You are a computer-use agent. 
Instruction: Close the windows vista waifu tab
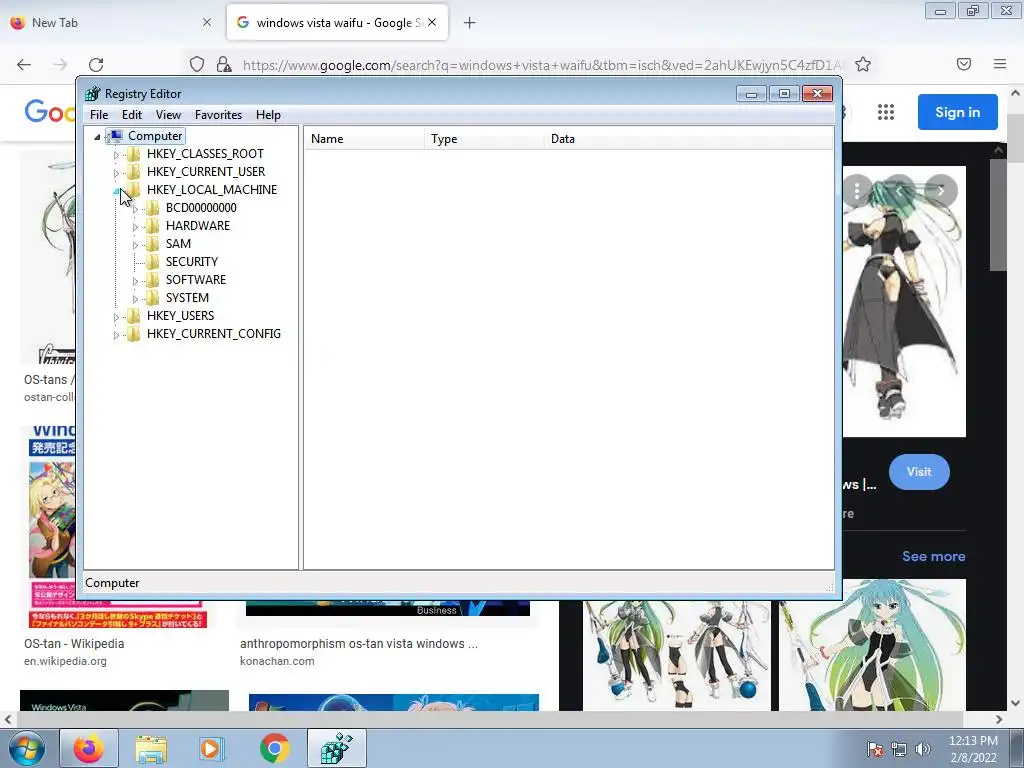(432, 22)
